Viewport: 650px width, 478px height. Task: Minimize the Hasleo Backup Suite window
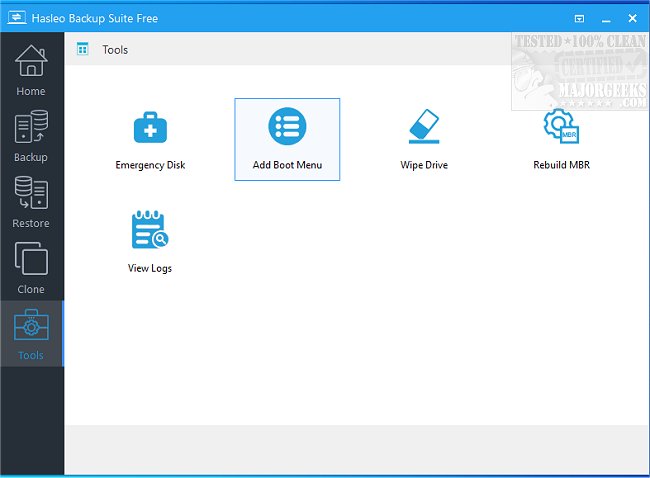(606, 19)
